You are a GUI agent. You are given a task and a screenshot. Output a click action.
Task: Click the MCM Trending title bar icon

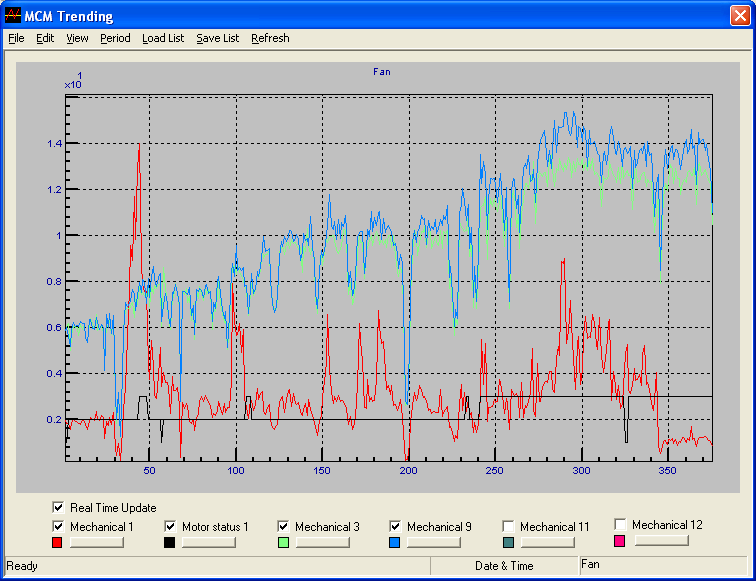point(13,16)
